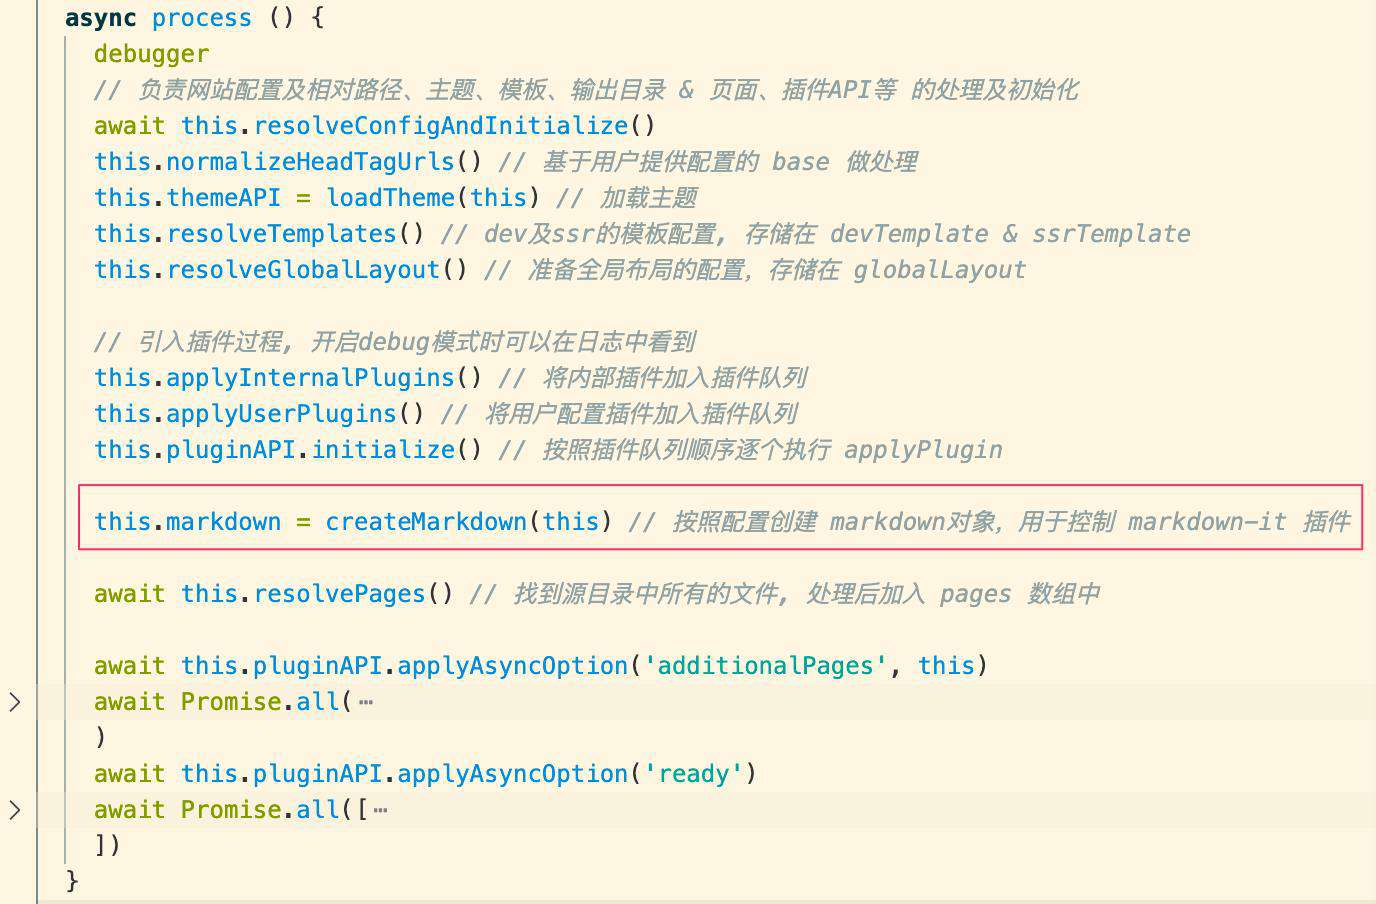
Task: Click the comment mentioning 'applyPlugin'
Action: (751, 450)
